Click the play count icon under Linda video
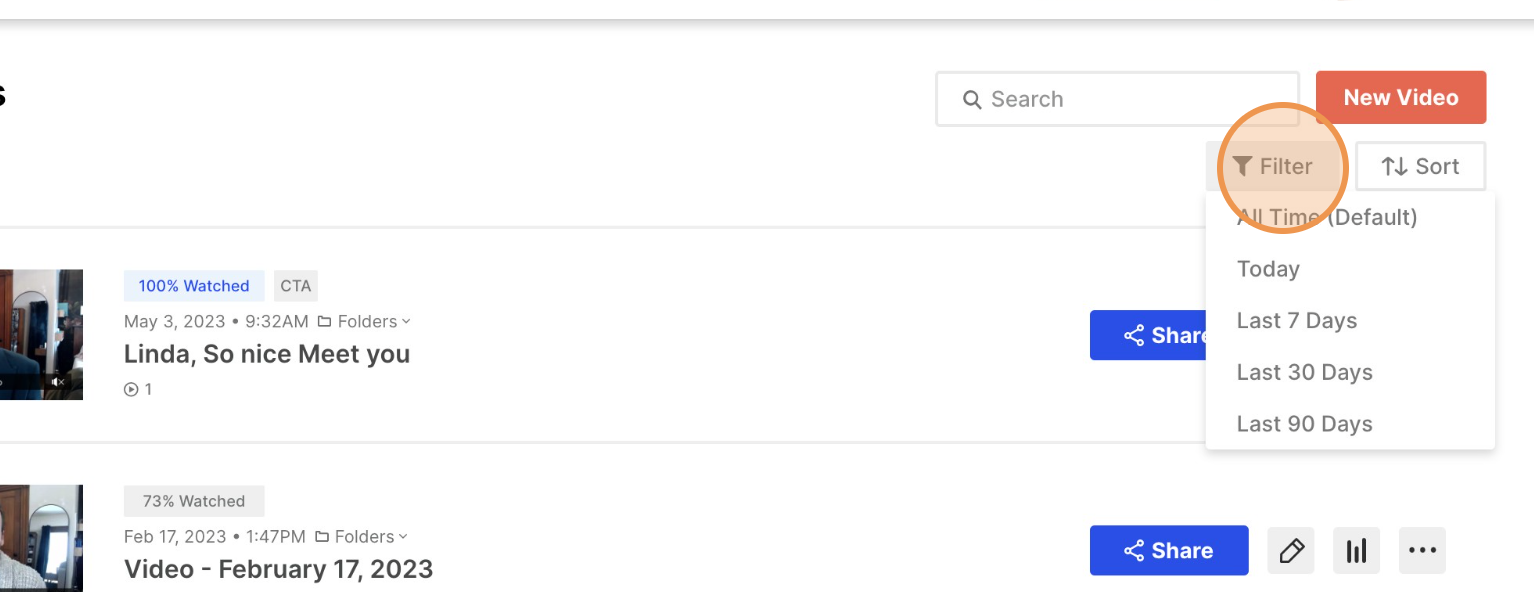 pos(131,390)
